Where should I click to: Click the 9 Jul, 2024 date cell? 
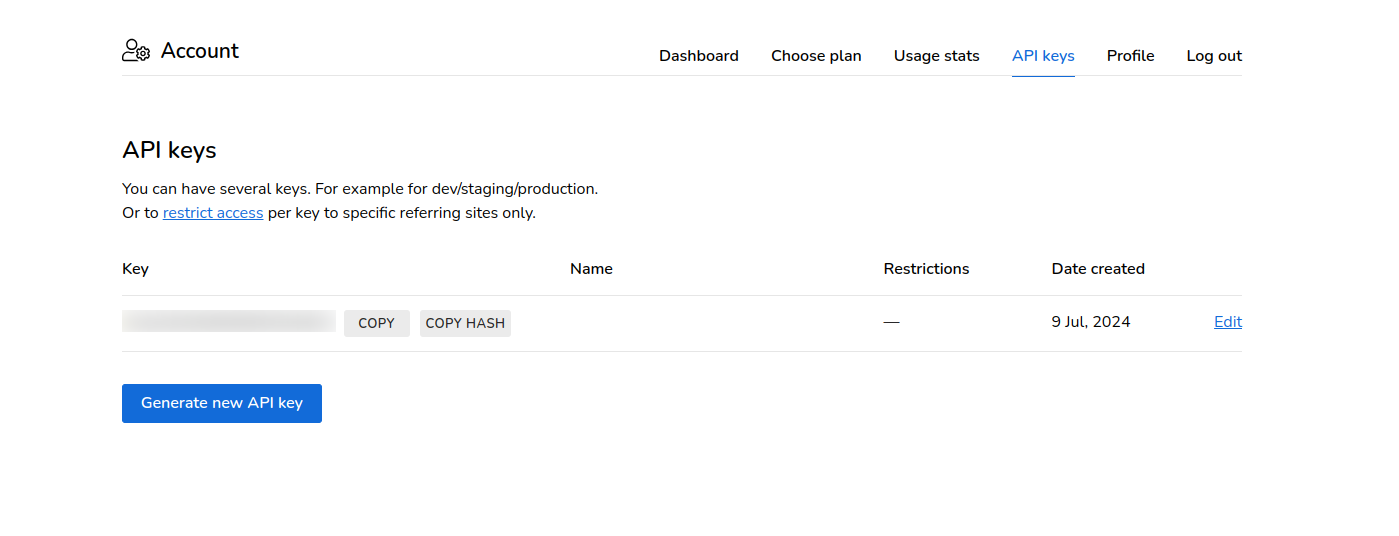pyautogui.click(x=1091, y=322)
